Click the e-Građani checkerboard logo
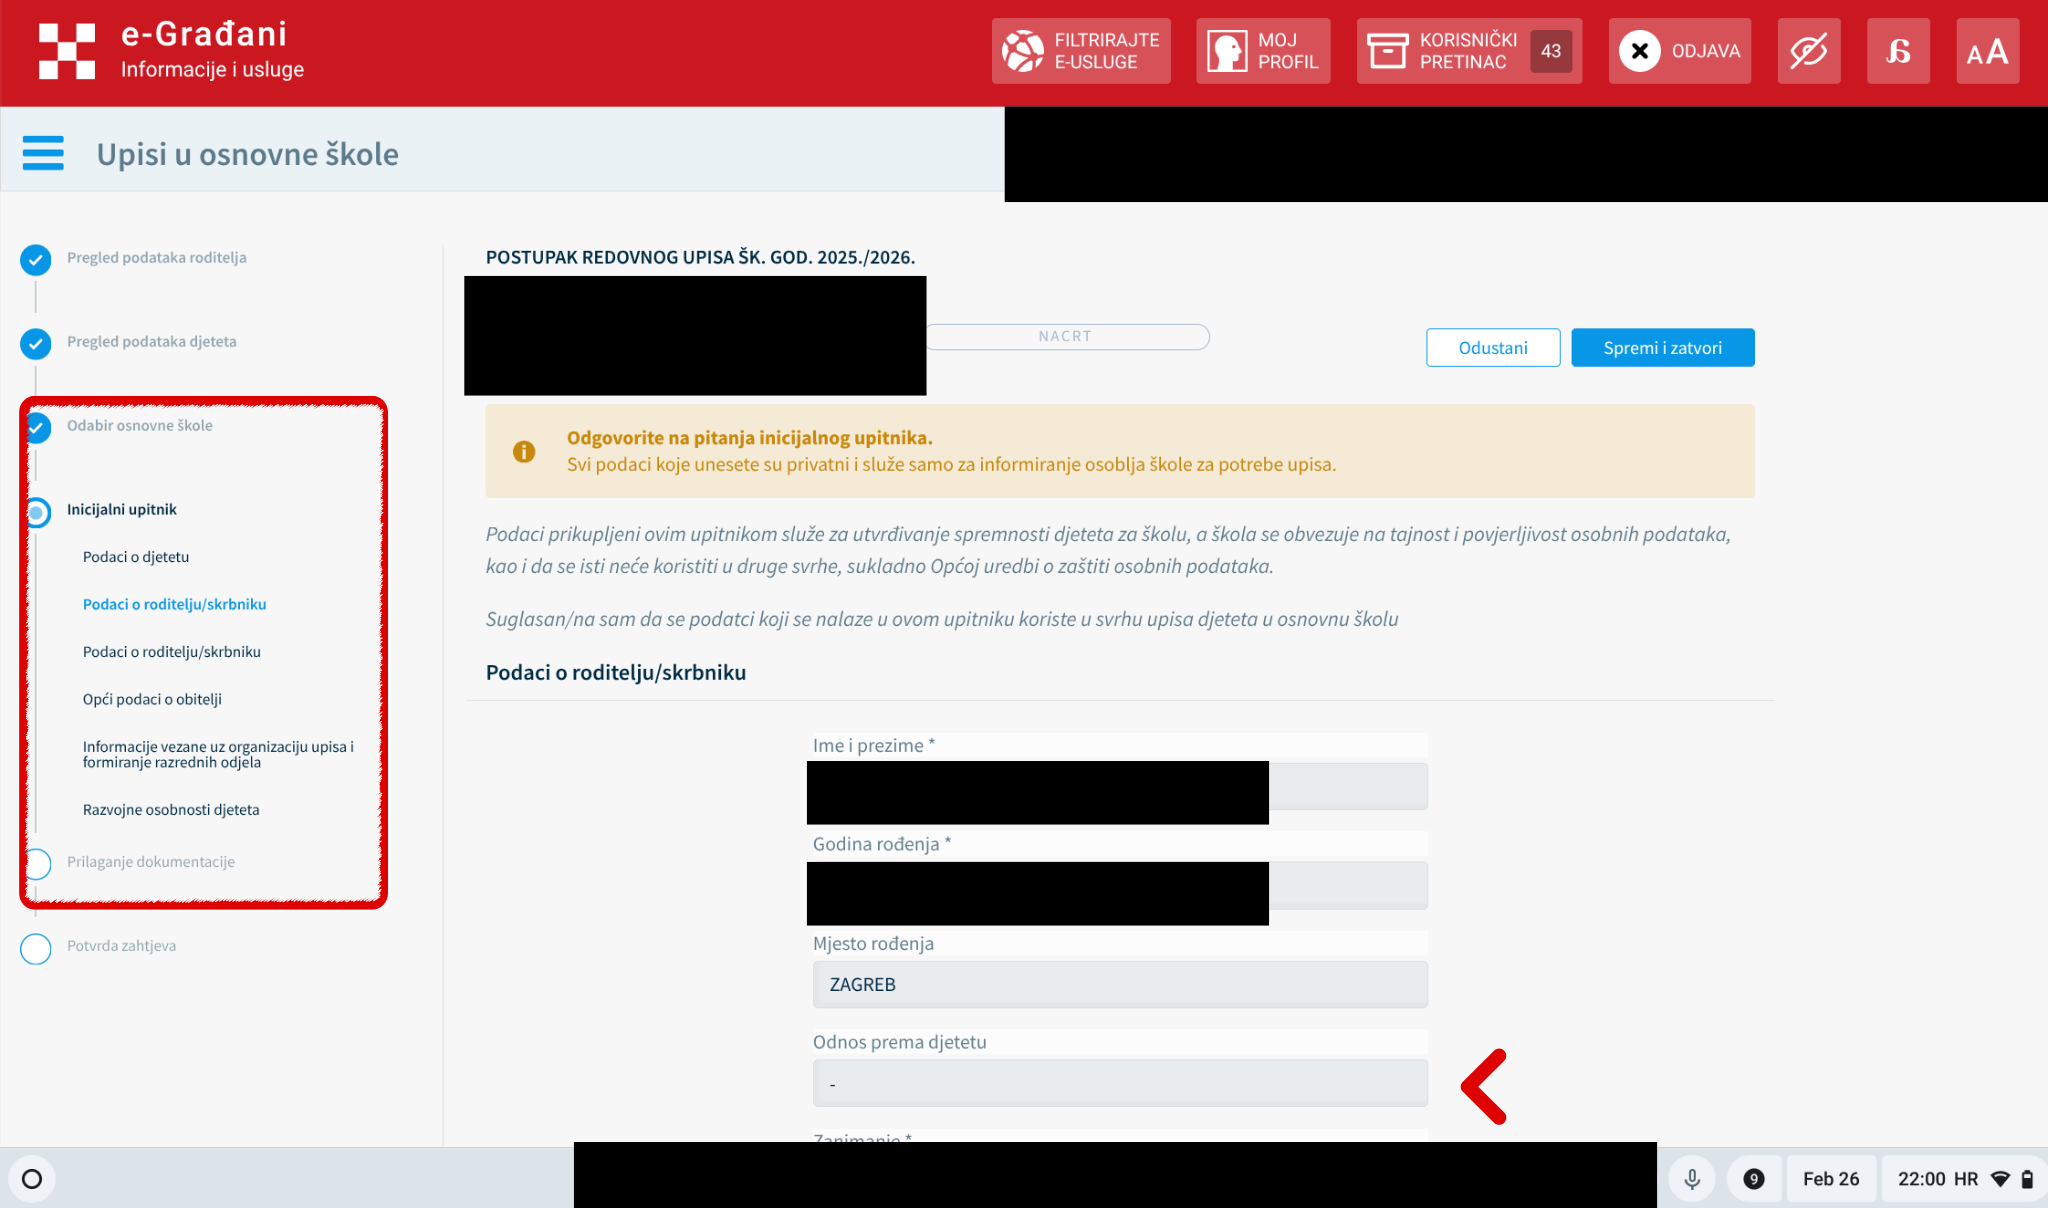 (x=66, y=51)
